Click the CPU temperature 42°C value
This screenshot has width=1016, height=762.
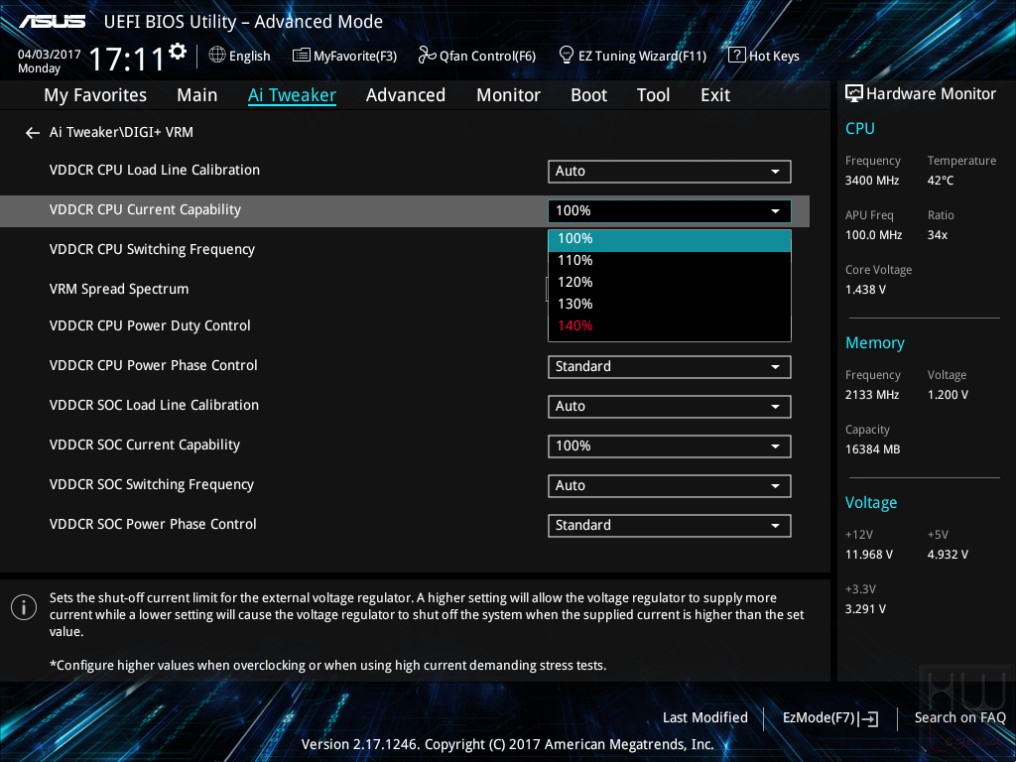pos(940,181)
